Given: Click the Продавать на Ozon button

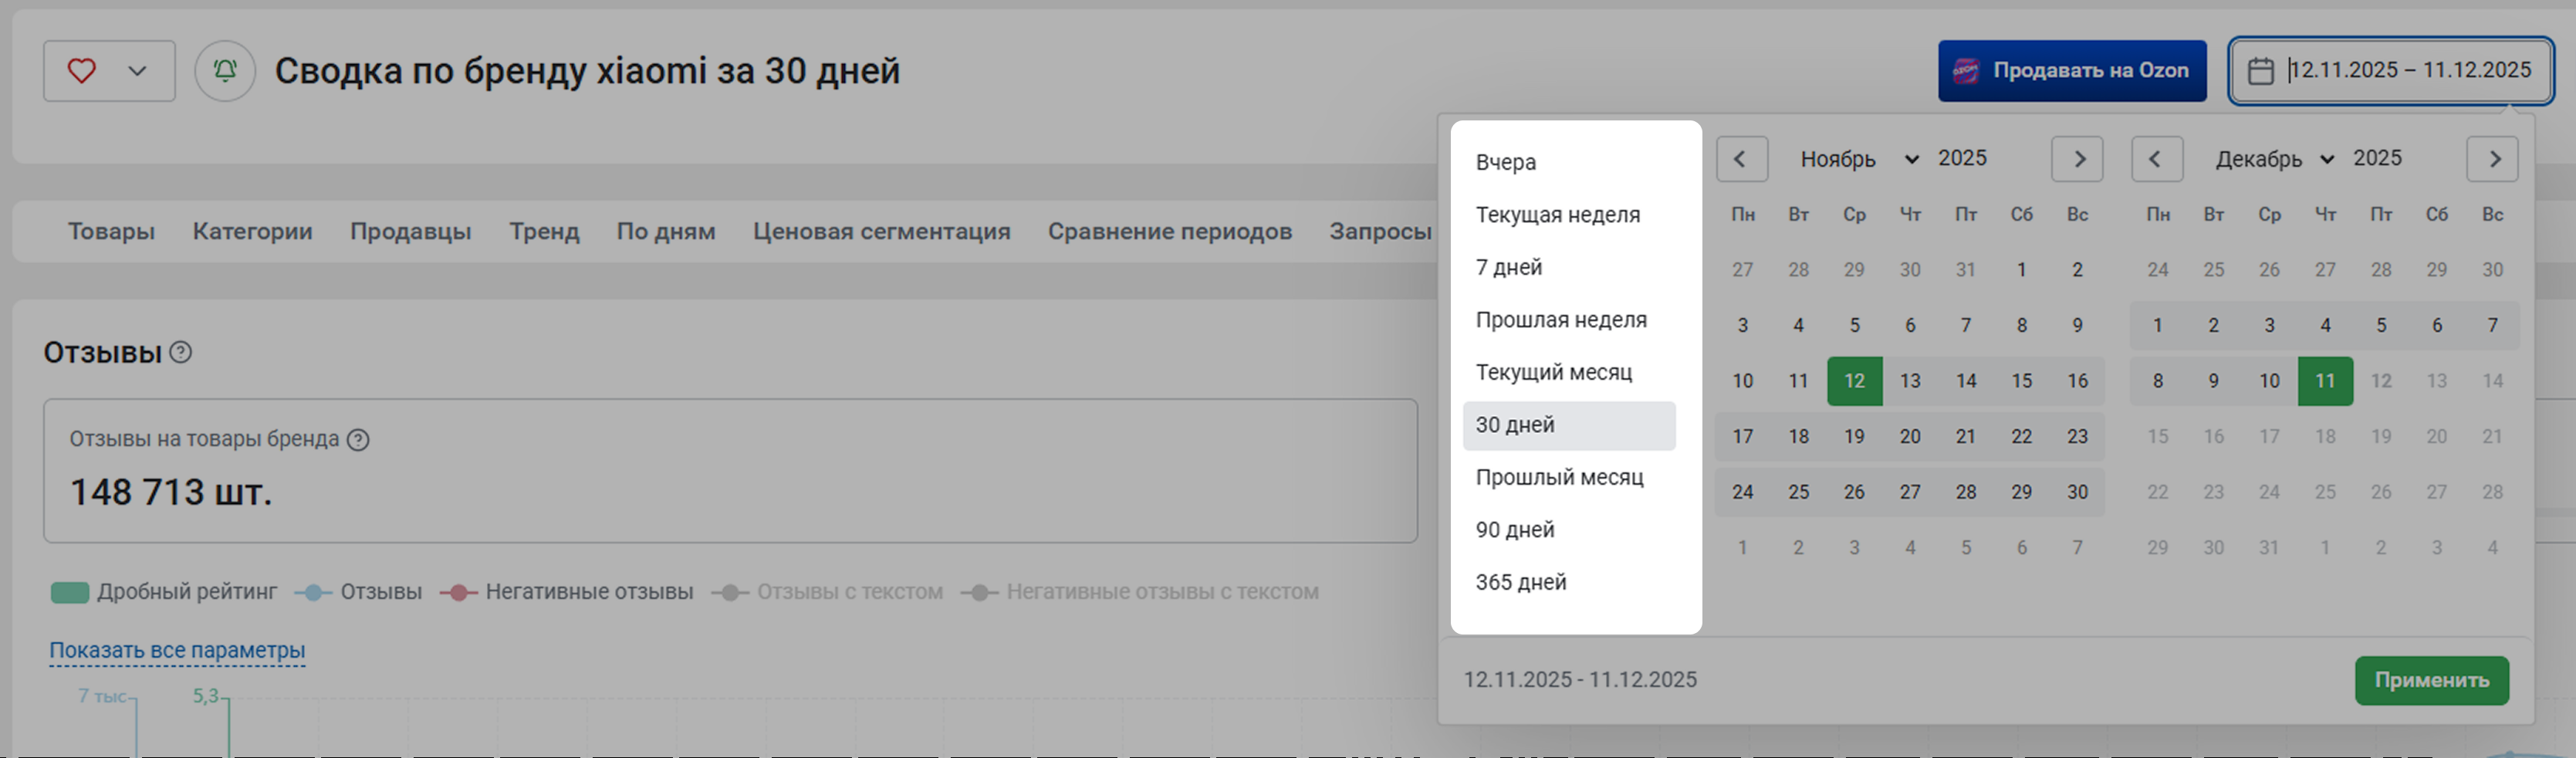Looking at the screenshot, I should (2072, 71).
